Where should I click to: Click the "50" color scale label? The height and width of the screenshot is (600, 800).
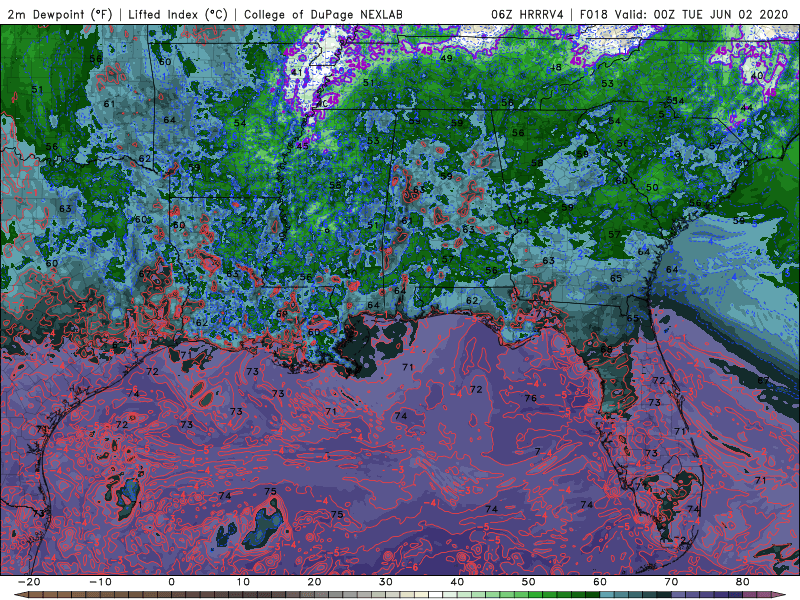pyautogui.click(x=529, y=582)
